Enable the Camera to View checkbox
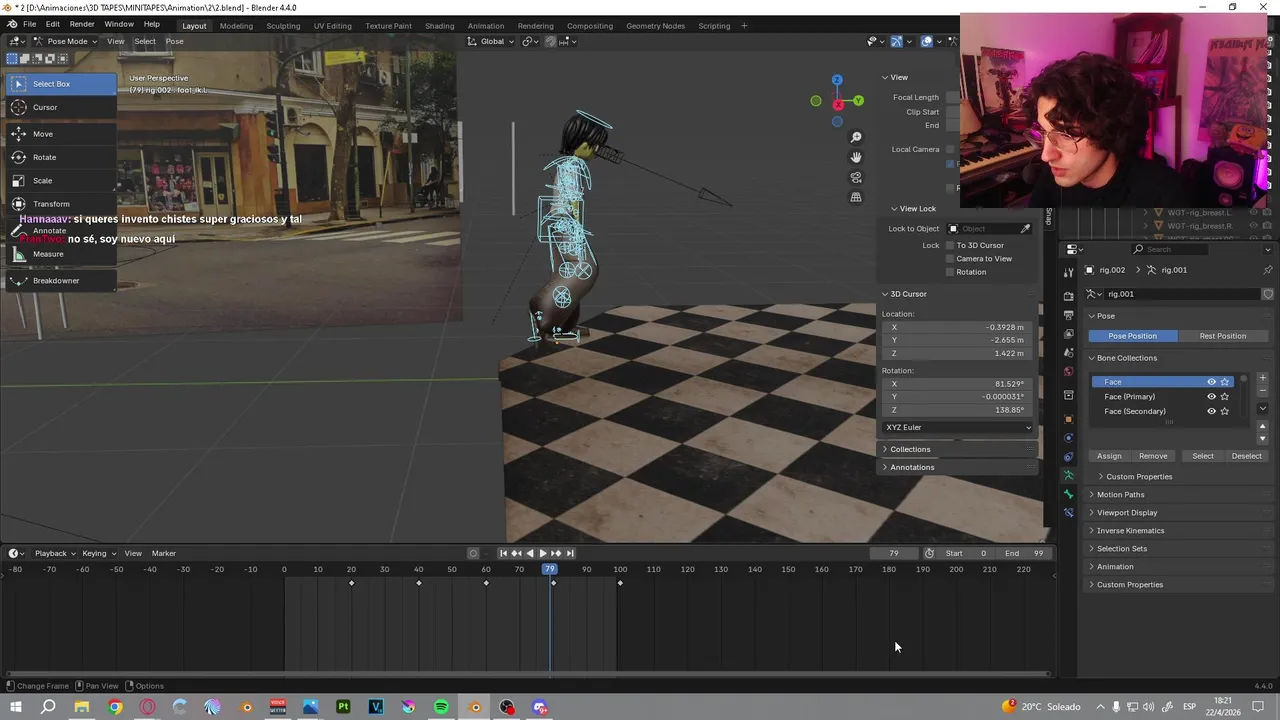Image resolution: width=1280 pixels, height=720 pixels. pos(950,259)
